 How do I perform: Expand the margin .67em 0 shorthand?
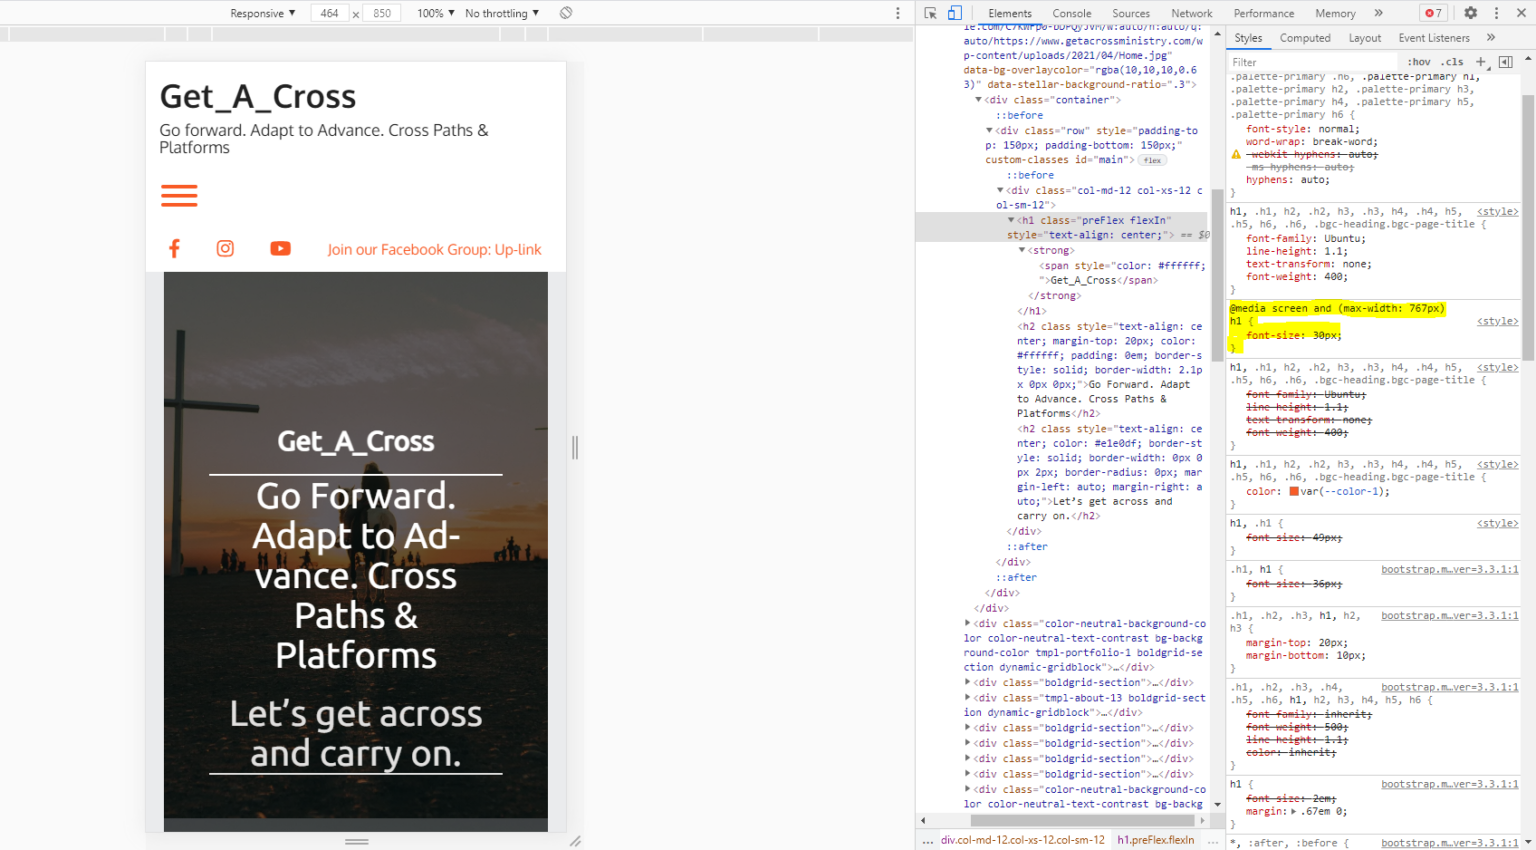[1295, 811]
